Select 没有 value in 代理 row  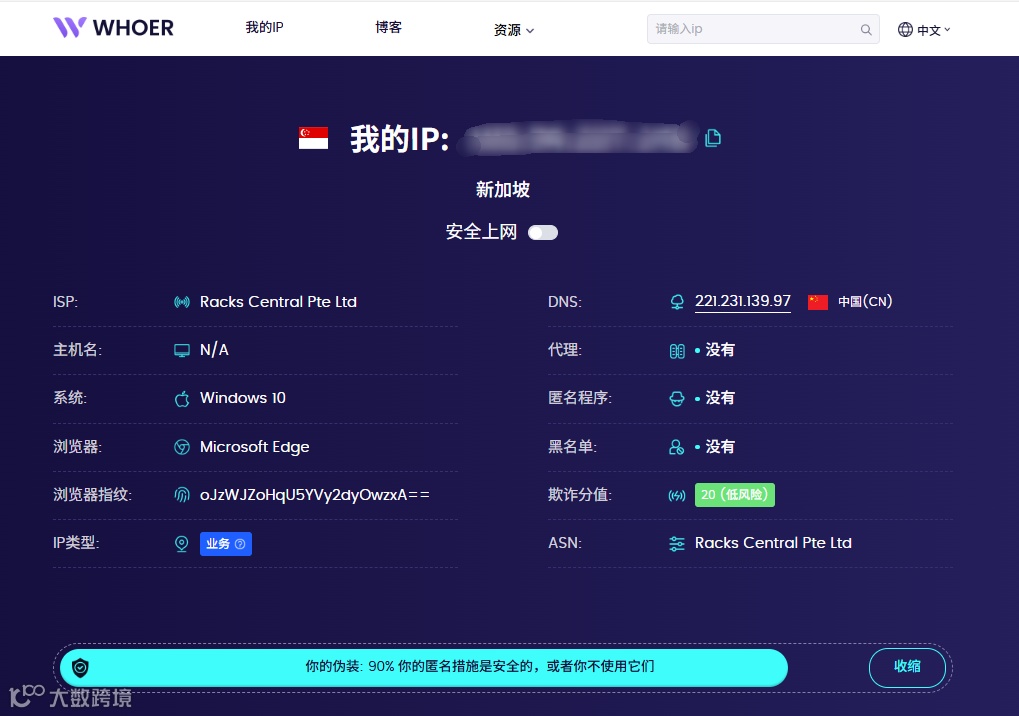(720, 350)
